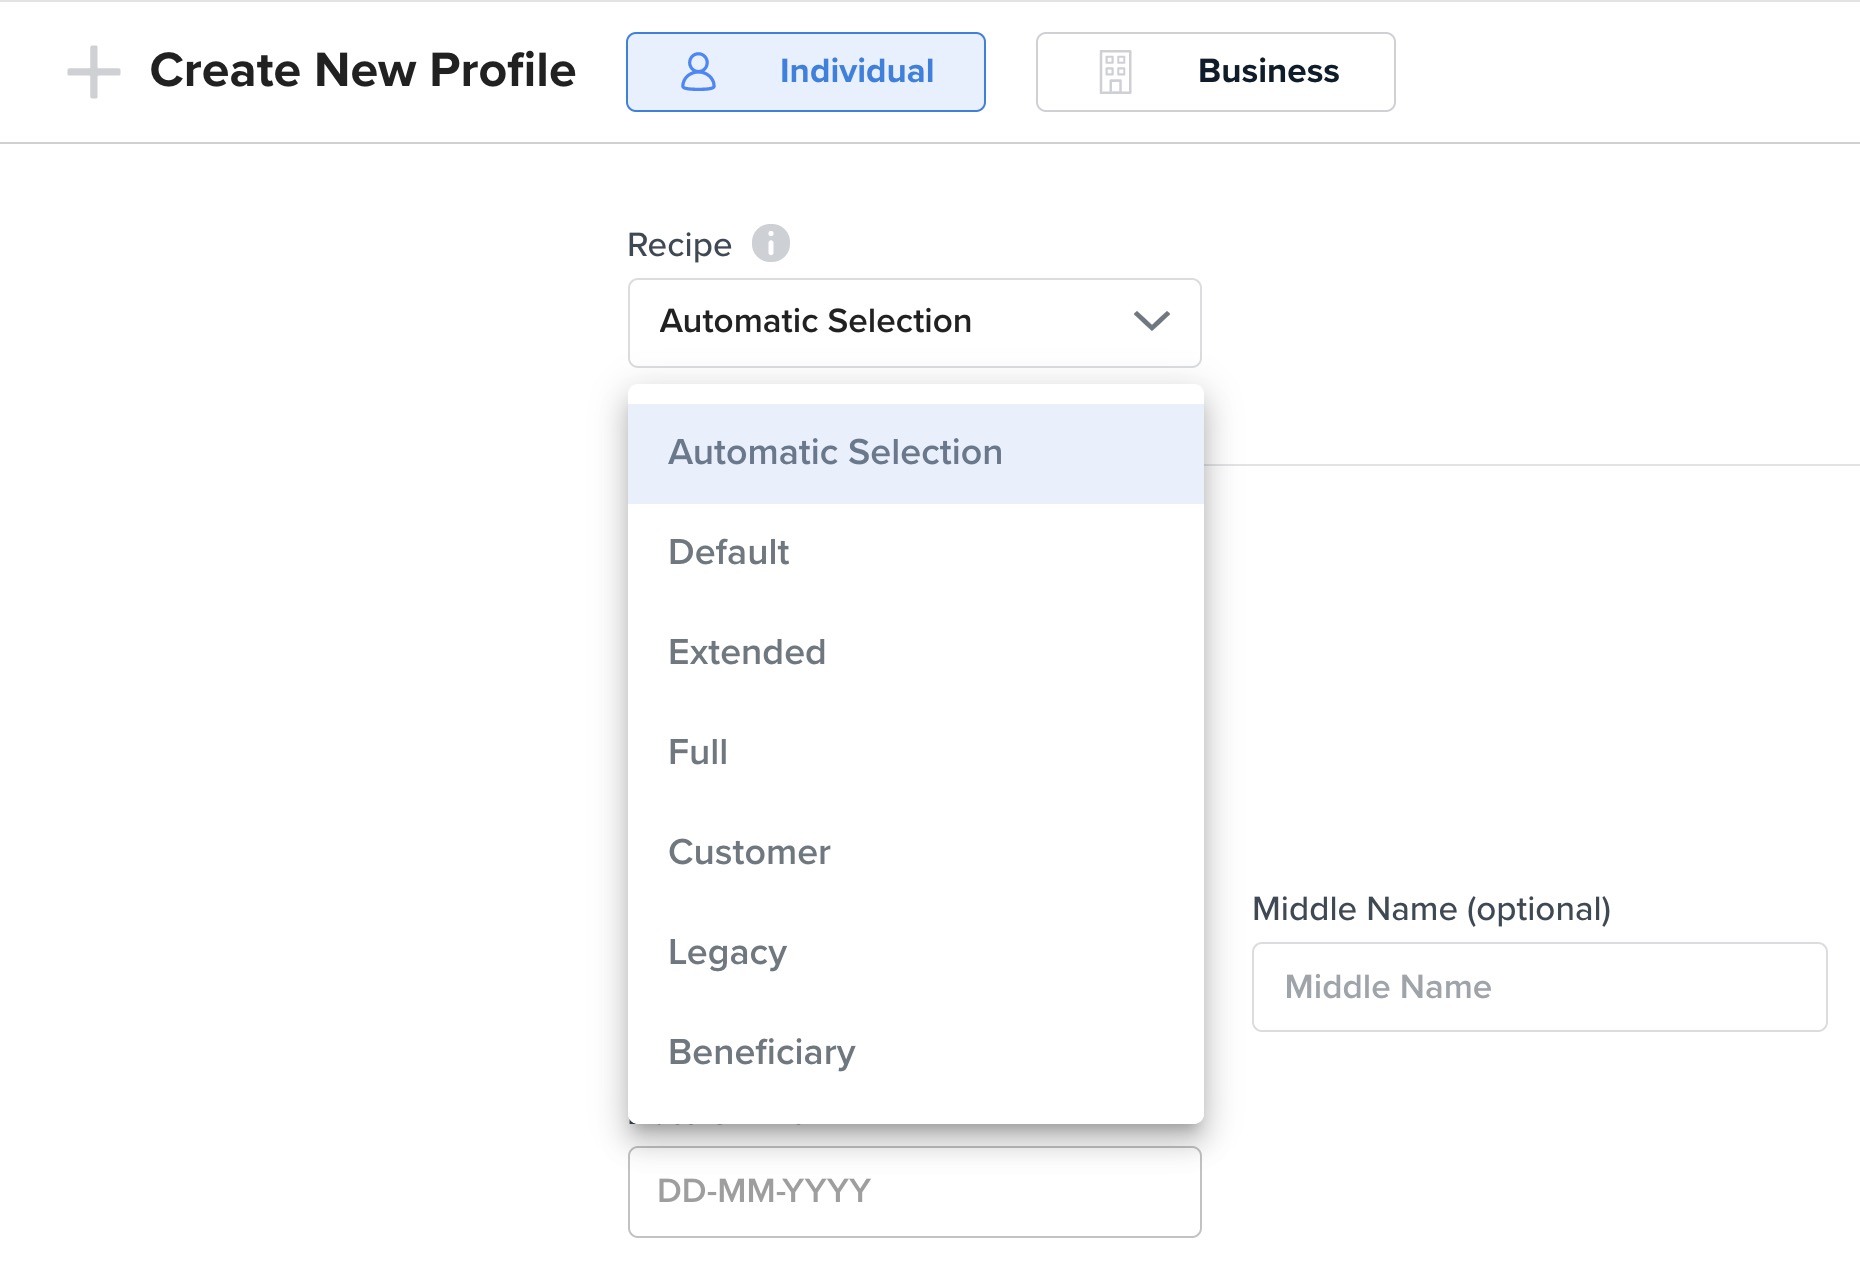Screen dimensions: 1860x1266
Task: Select the Legacy recipe option
Action: pyautogui.click(x=727, y=953)
